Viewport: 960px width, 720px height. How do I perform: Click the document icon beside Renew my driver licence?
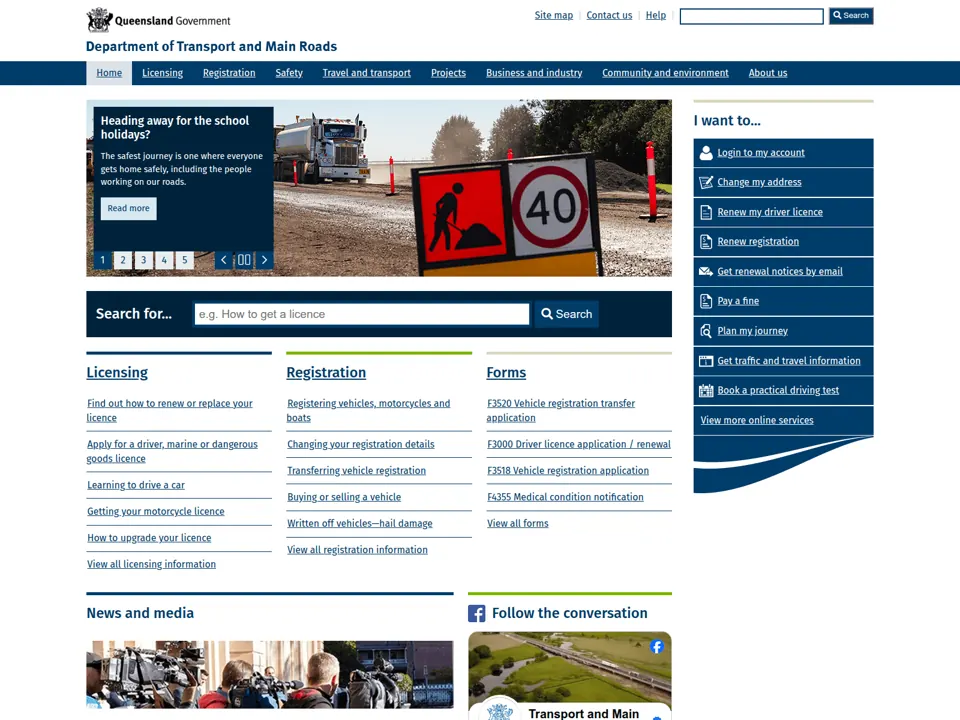coord(706,212)
